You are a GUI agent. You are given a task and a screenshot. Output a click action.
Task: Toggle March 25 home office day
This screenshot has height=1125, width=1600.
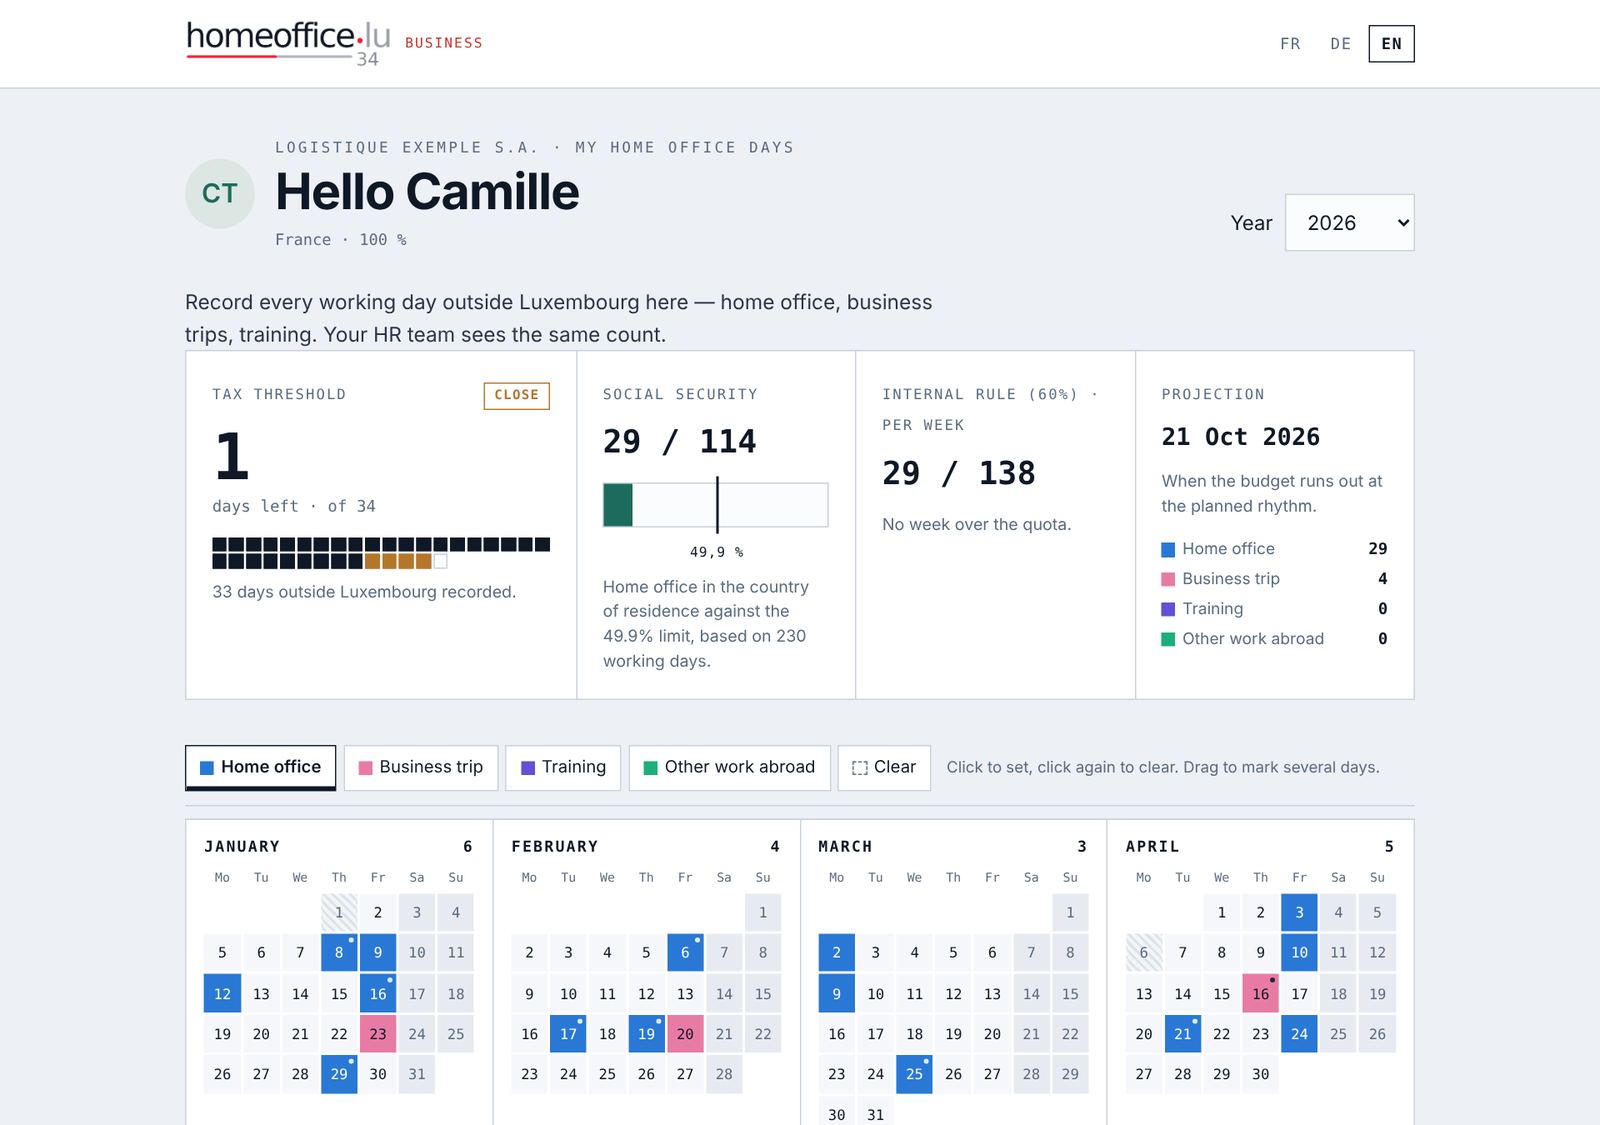(x=914, y=1074)
